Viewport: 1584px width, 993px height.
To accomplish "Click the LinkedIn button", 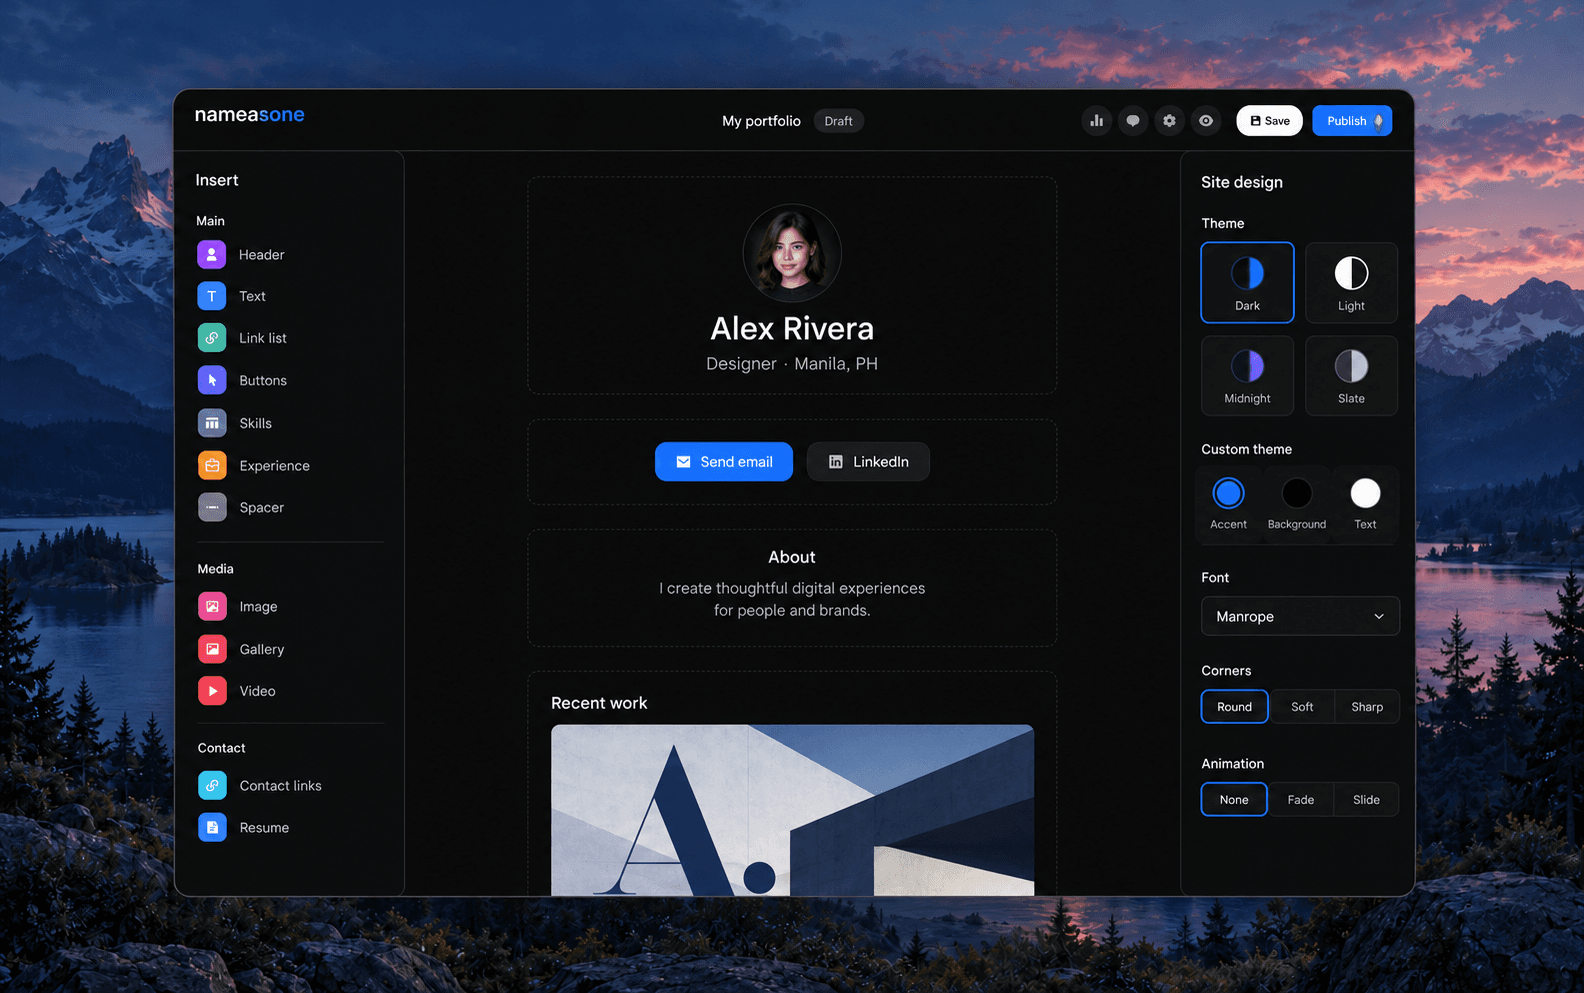I will click(868, 462).
